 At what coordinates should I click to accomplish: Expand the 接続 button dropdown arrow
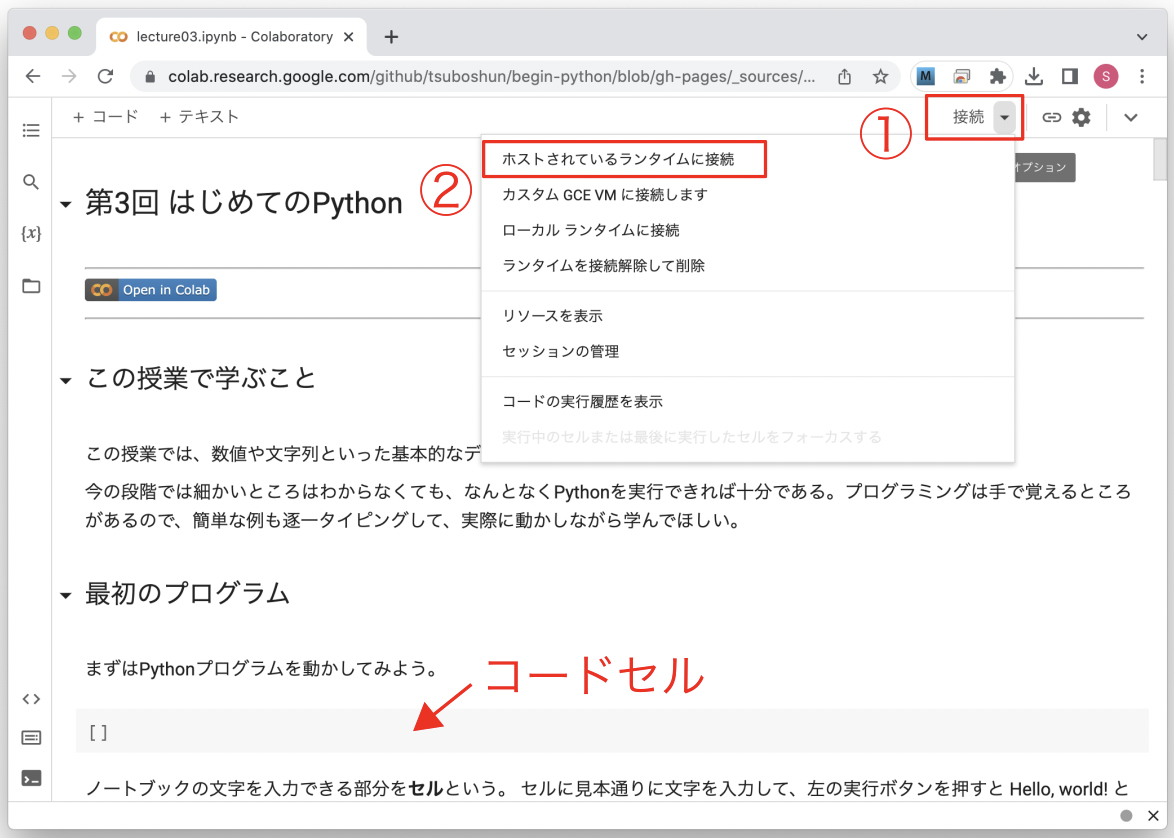pyautogui.click(x=1005, y=117)
